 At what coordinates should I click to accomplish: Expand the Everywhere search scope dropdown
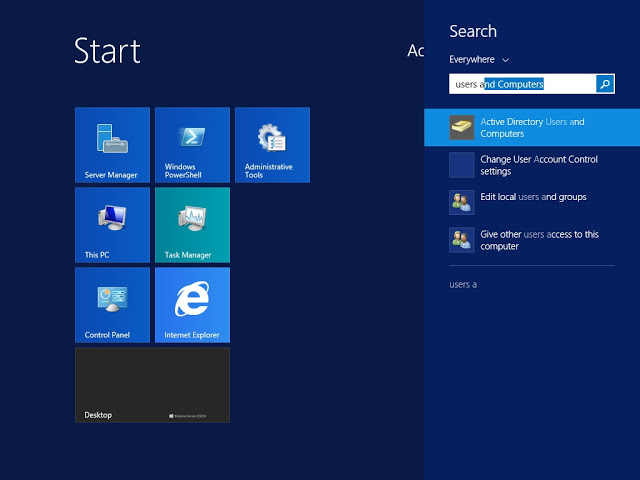coord(479,60)
